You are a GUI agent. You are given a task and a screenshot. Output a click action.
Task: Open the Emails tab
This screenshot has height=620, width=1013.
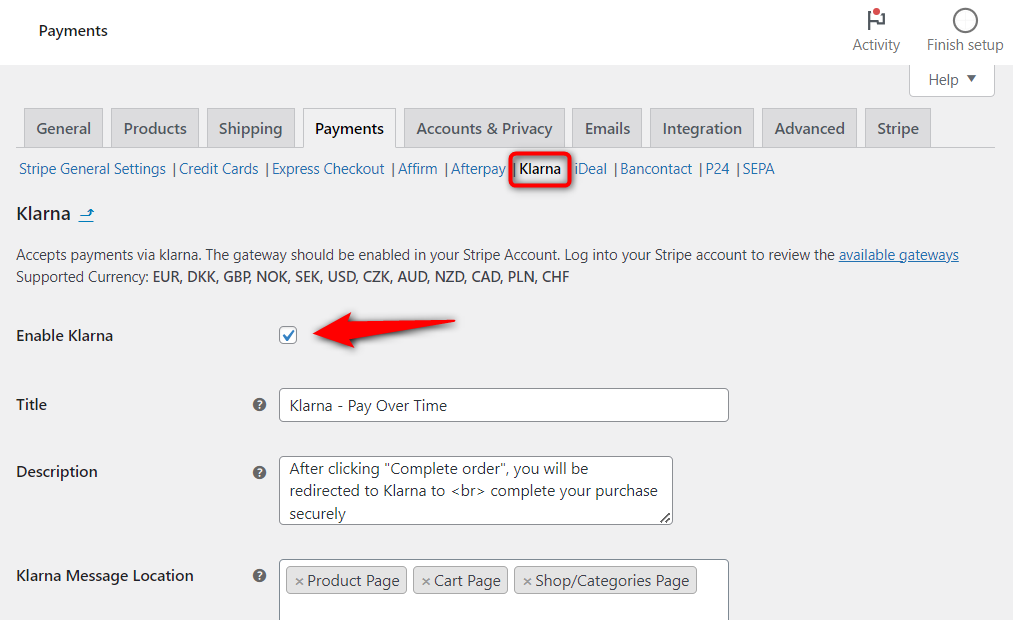[x=607, y=129]
